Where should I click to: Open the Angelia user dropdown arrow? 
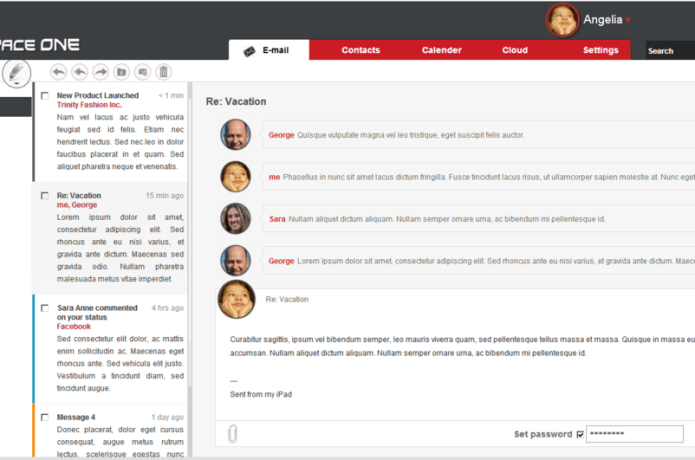click(x=628, y=20)
